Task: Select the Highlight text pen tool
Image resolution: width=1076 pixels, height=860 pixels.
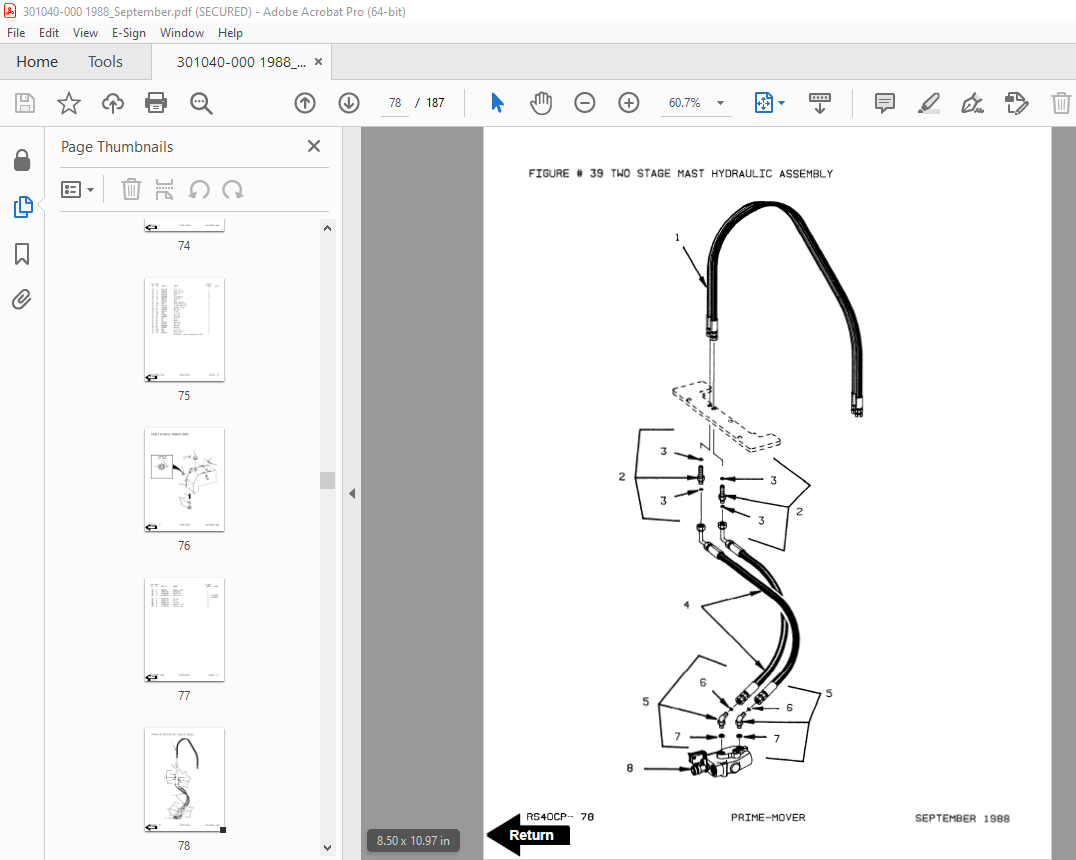Action: click(928, 103)
